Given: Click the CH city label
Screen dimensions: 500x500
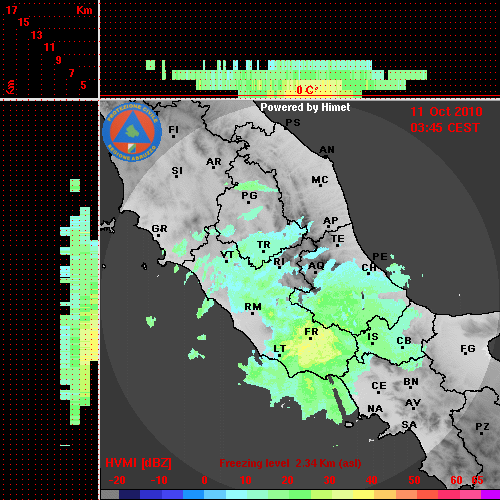Looking at the screenshot, I should click(x=369, y=268).
